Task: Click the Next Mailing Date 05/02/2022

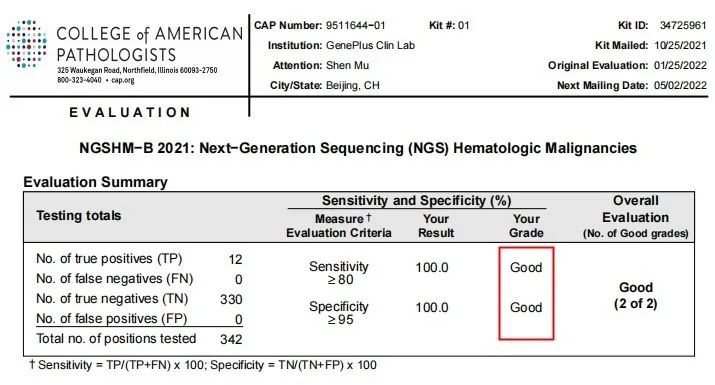Action: (680, 85)
